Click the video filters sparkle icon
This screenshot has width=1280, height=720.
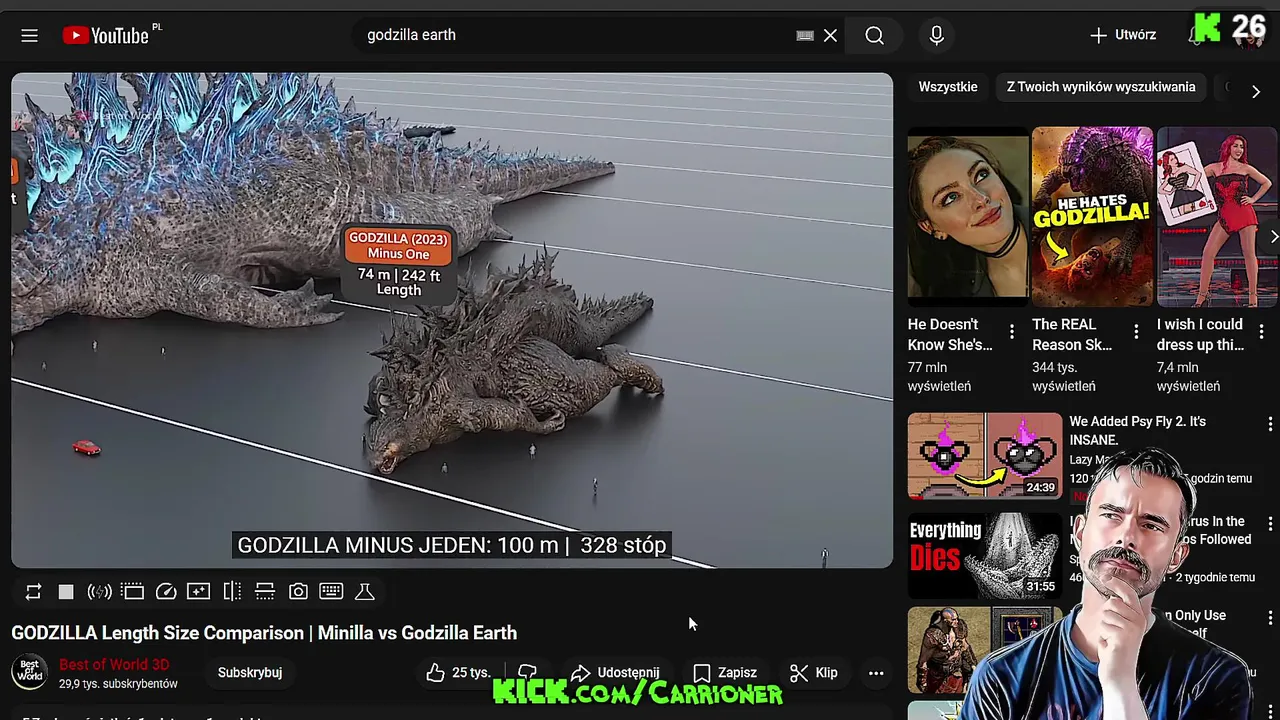coord(199,592)
